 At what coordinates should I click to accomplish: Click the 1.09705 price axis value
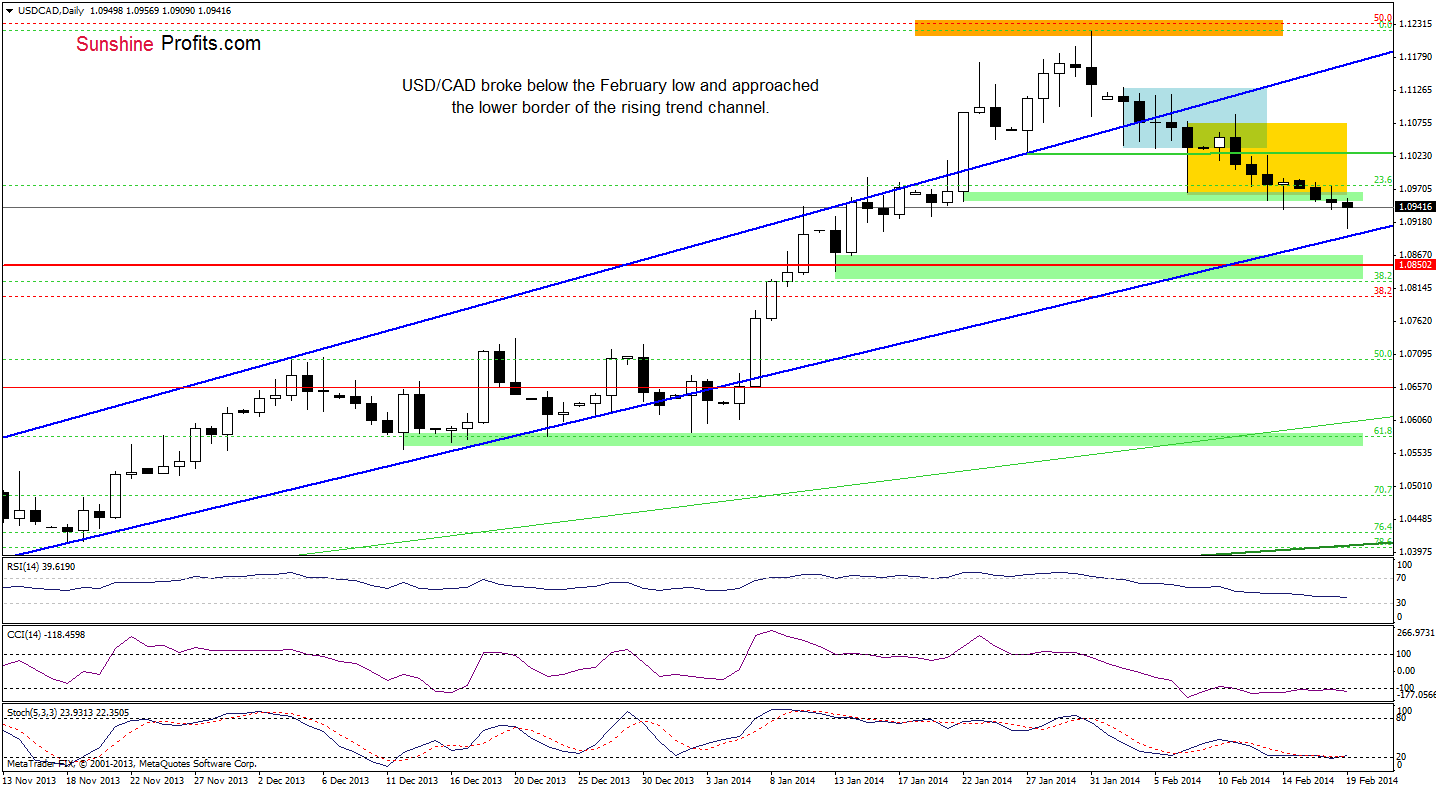coord(1416,189)
